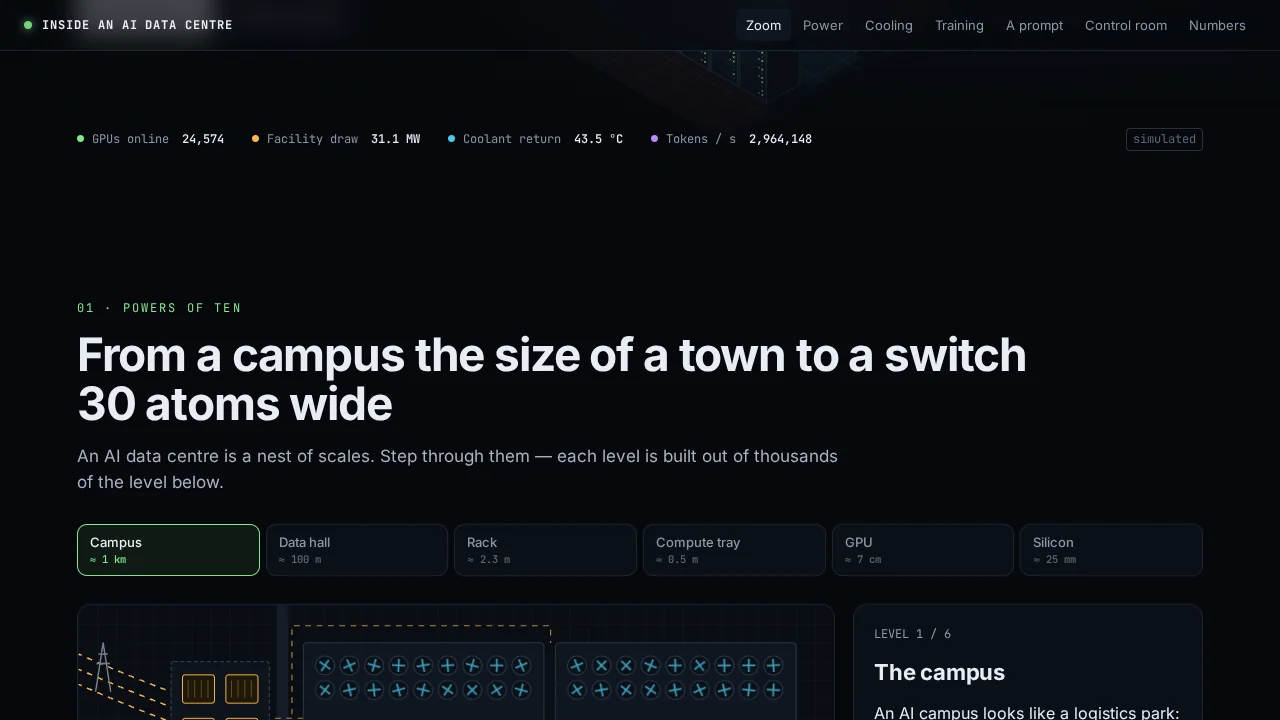Click the paragraph starting An AI data centre is a nest
The image size is (1280, 720).
(x=457, y=469)
